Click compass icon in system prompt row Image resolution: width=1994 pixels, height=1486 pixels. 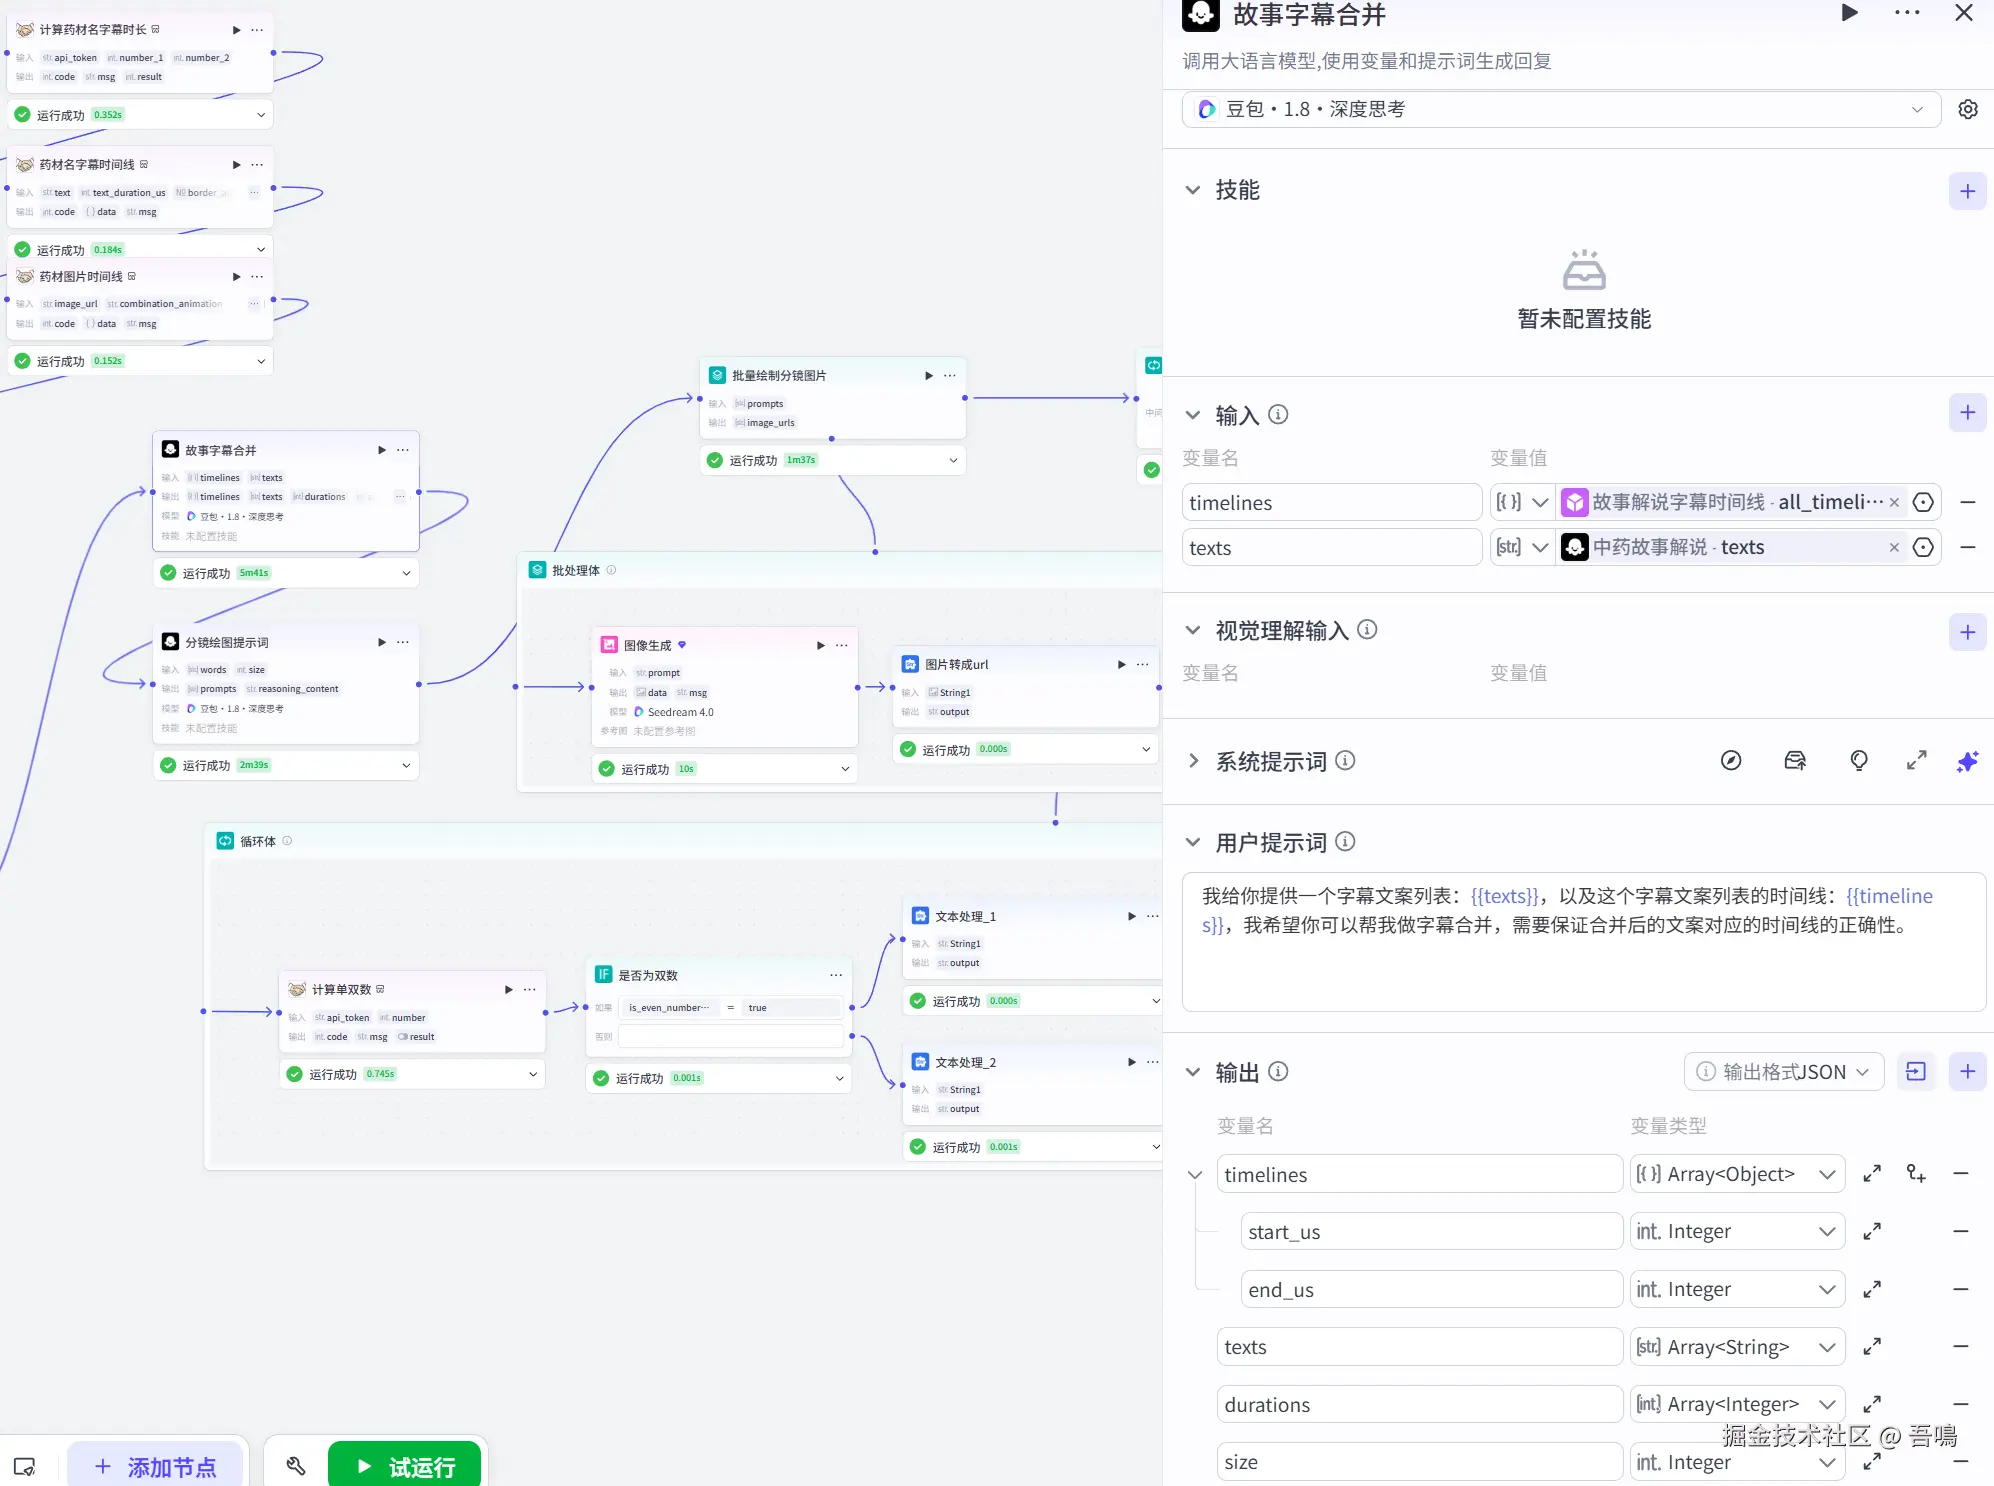[x=1731, y=761]
